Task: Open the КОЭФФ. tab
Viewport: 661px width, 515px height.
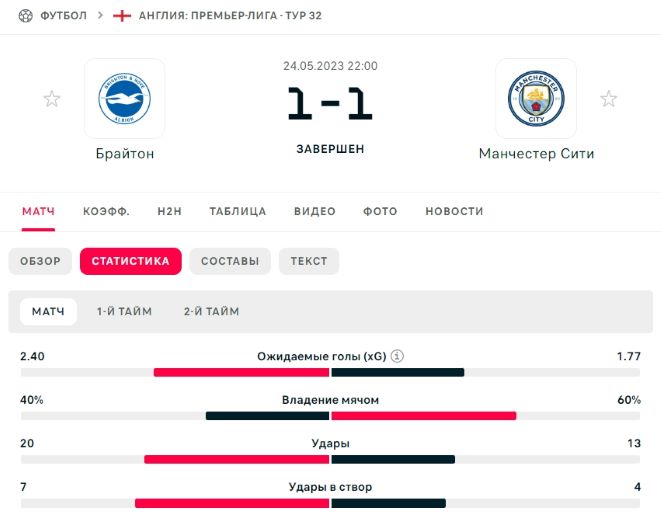Action: 106,211
